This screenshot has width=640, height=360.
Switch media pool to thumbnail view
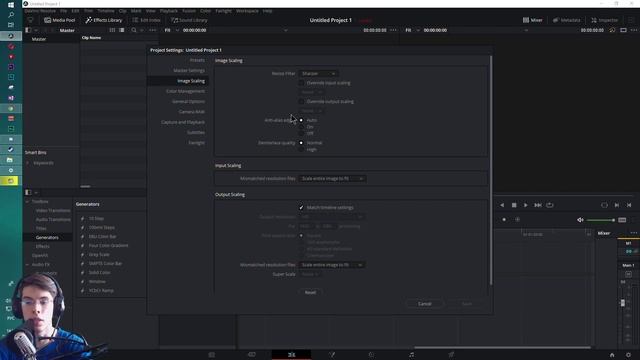112,30
